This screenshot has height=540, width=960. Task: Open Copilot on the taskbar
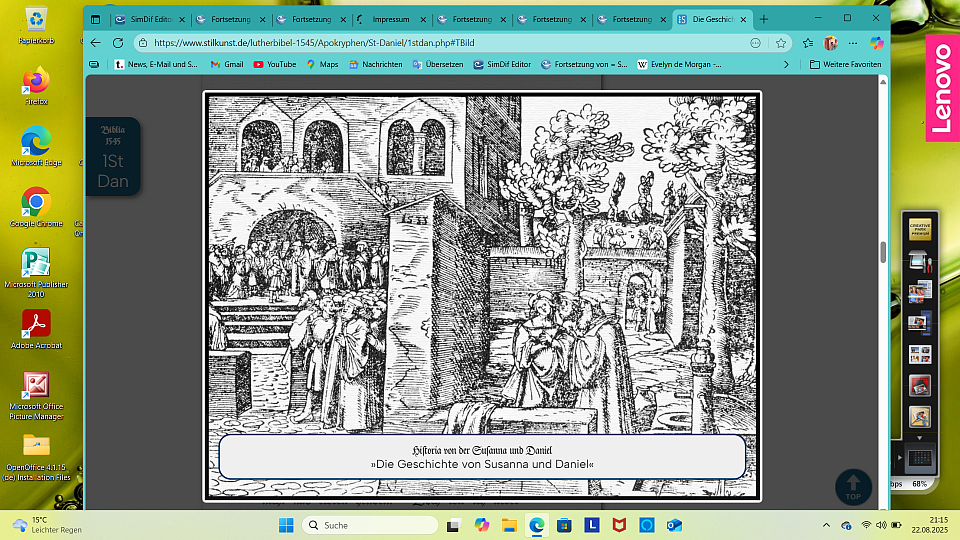(x=482, y=525)
